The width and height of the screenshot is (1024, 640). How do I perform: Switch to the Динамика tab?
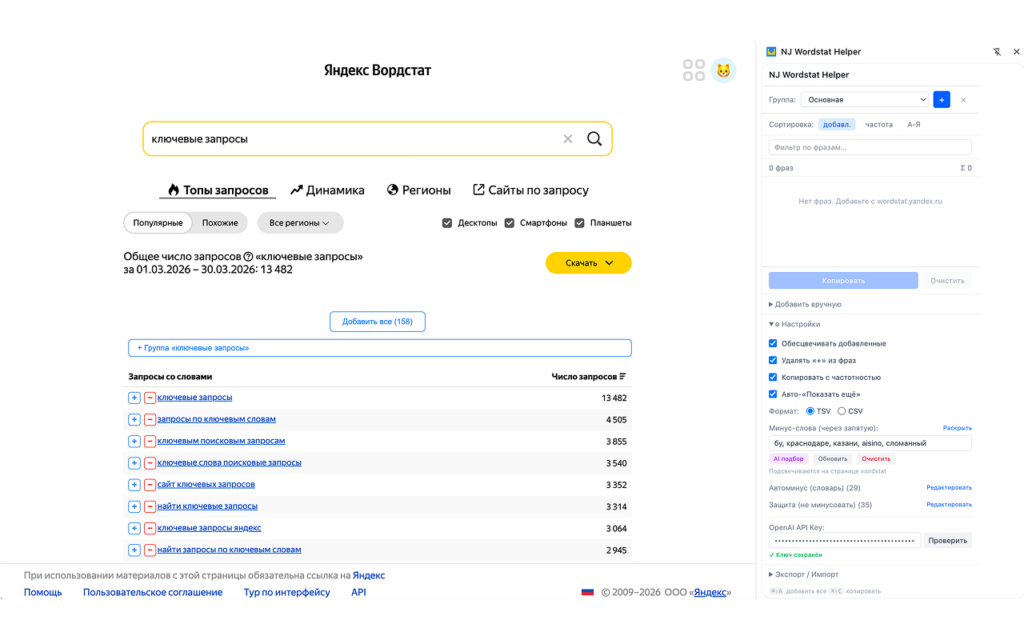[327, 190]
